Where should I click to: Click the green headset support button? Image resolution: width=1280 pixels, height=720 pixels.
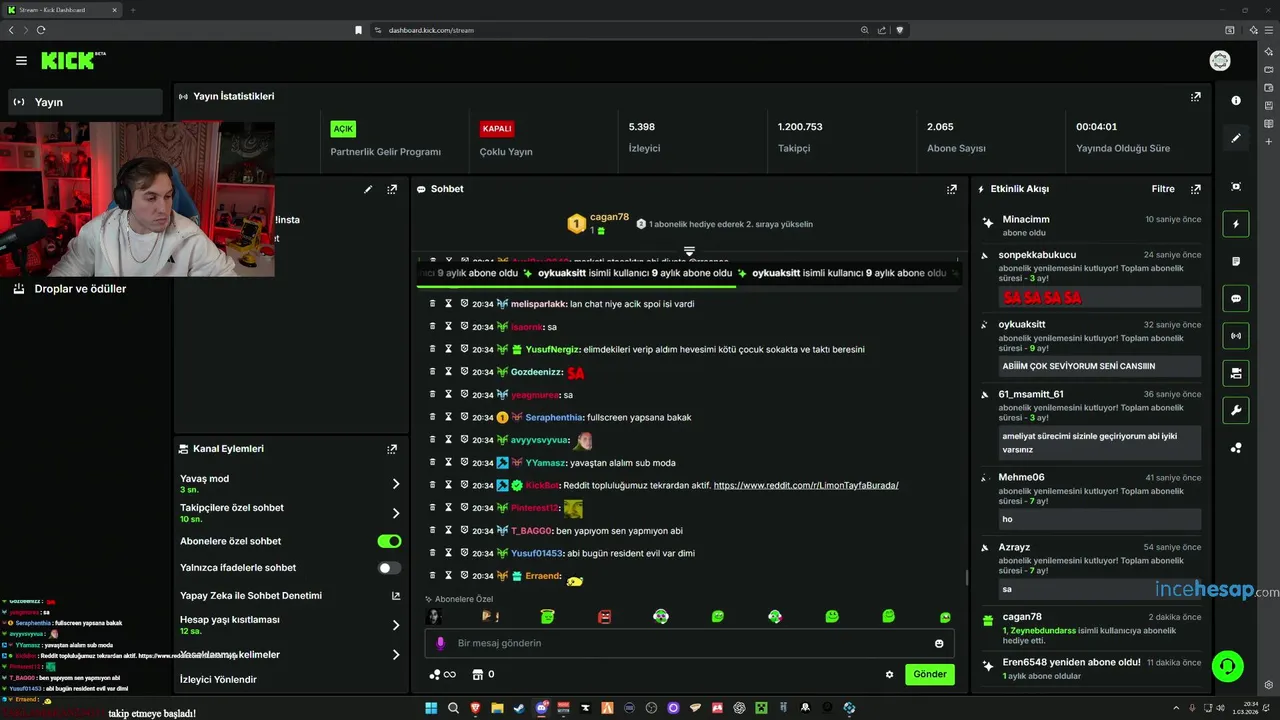coord(1227,665)
